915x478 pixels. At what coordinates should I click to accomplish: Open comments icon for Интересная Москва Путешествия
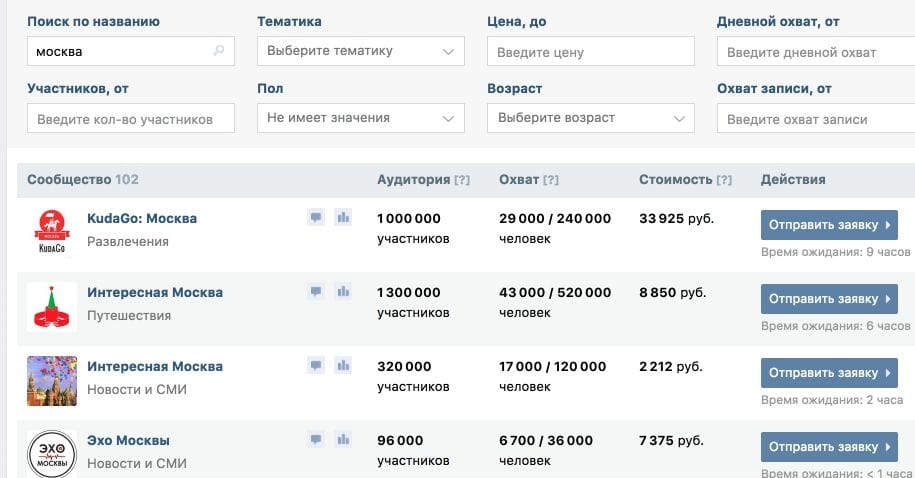(316, 291)
